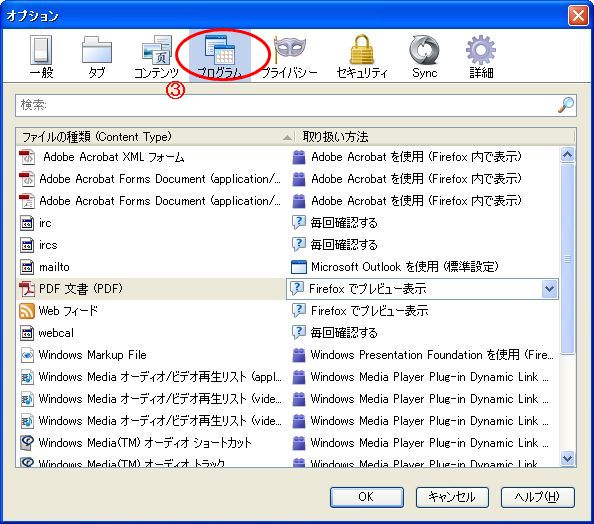Close the オプション dialog window
Screen dimensions: 594x524
[578, 16]
